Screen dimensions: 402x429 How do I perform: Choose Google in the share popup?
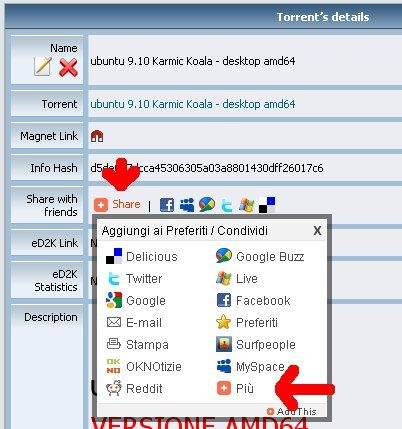pos(136,301)
